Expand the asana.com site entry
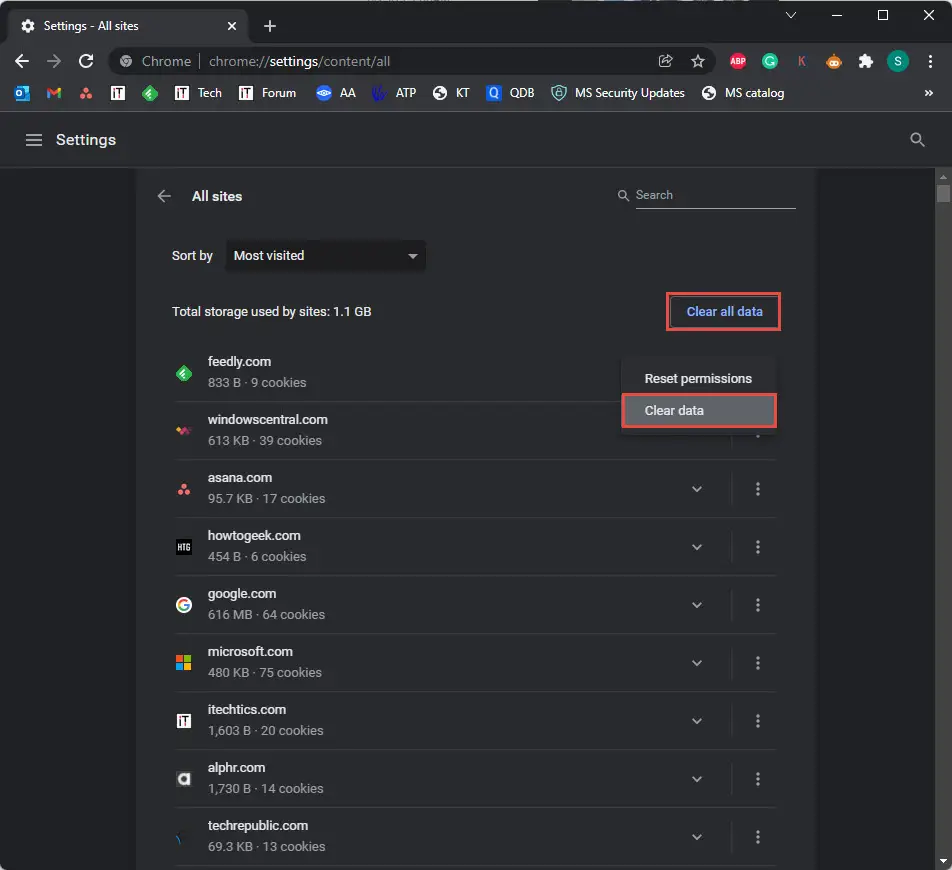Viewport: 952px width, 870px height. pyautogui.click(x=697, y=489)
